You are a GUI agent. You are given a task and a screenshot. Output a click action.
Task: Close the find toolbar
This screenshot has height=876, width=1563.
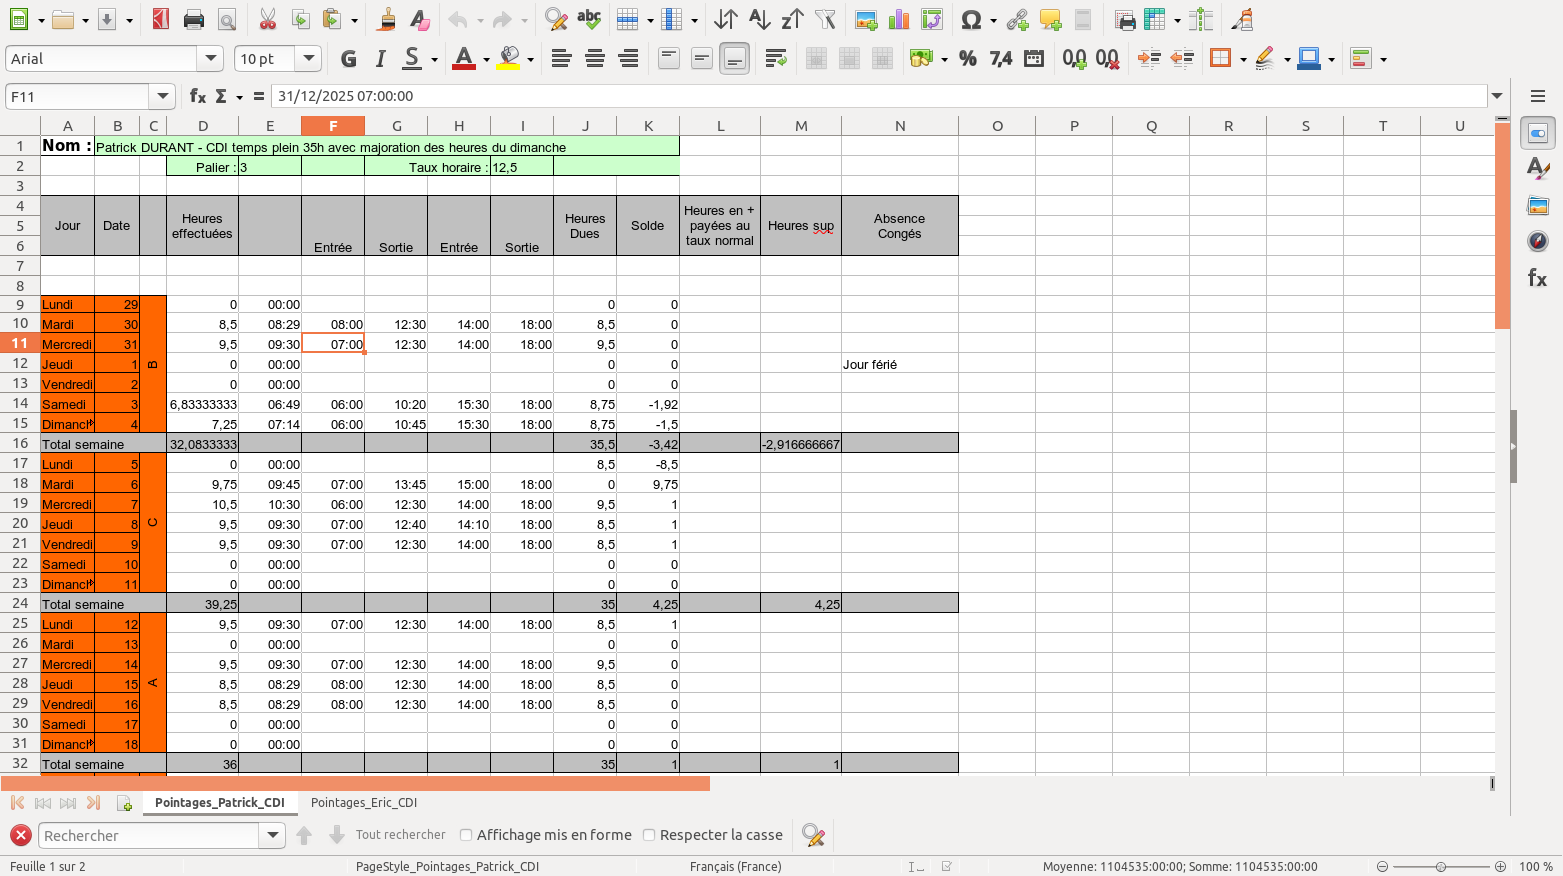coord(20,835)
